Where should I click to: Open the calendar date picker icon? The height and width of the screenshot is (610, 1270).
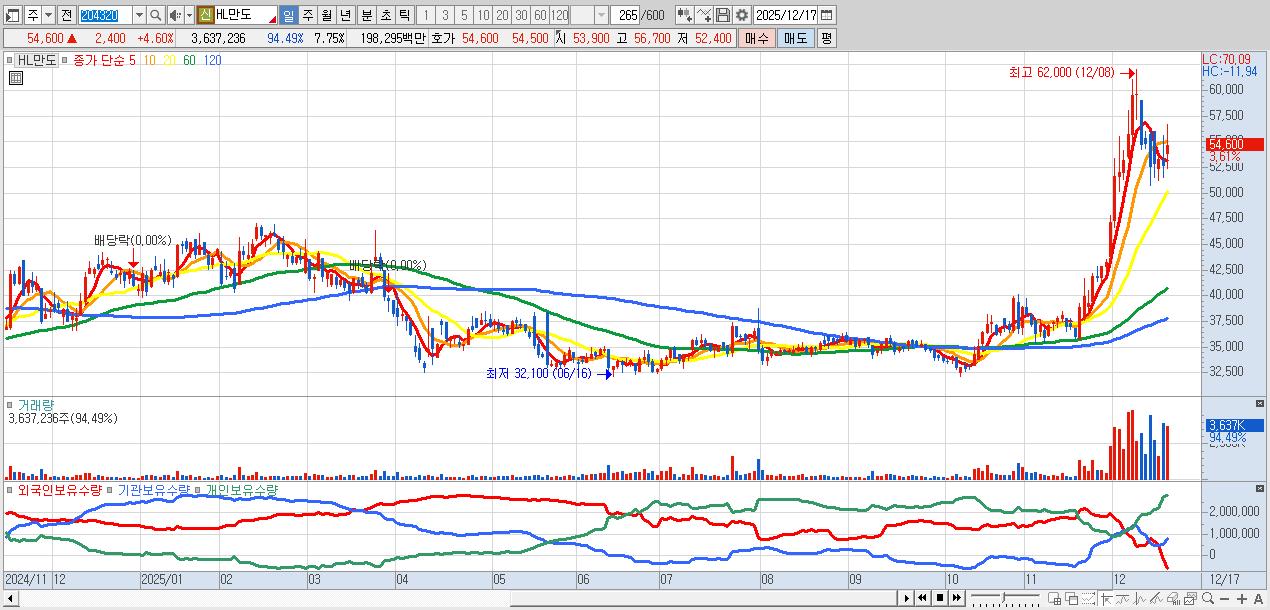coord(828,15)
